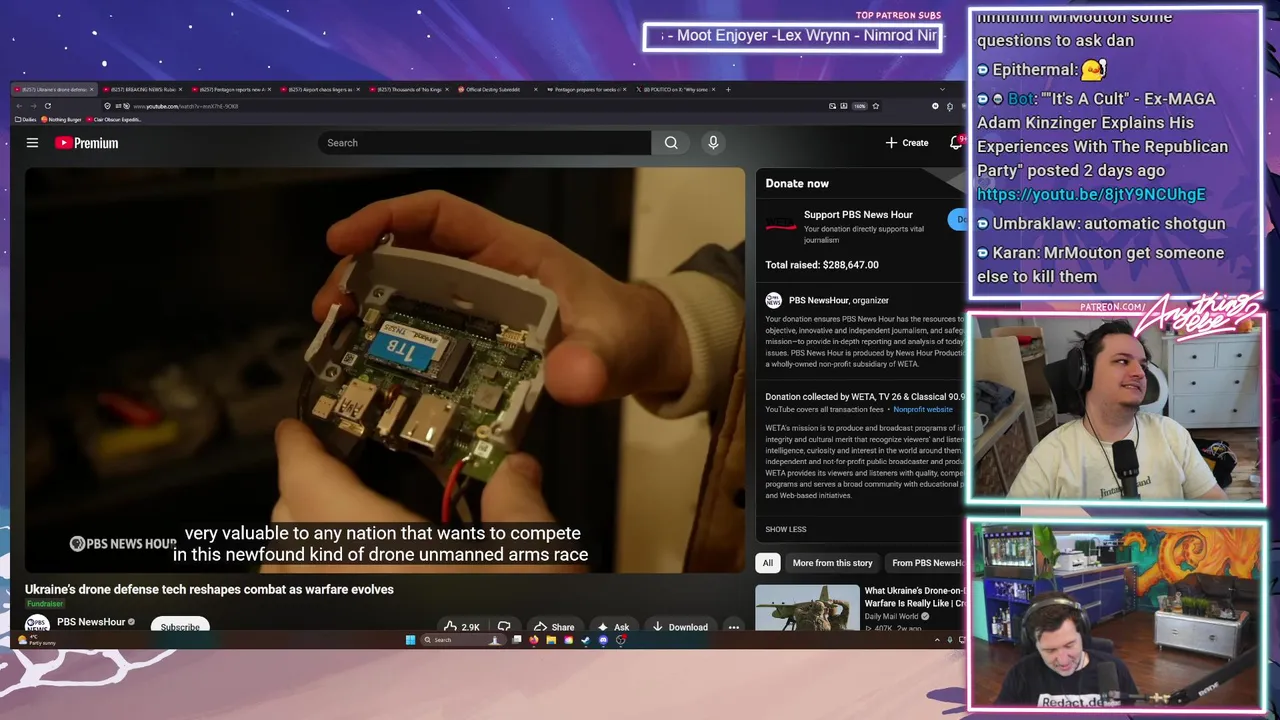Open the Windows Start menu

410,640
